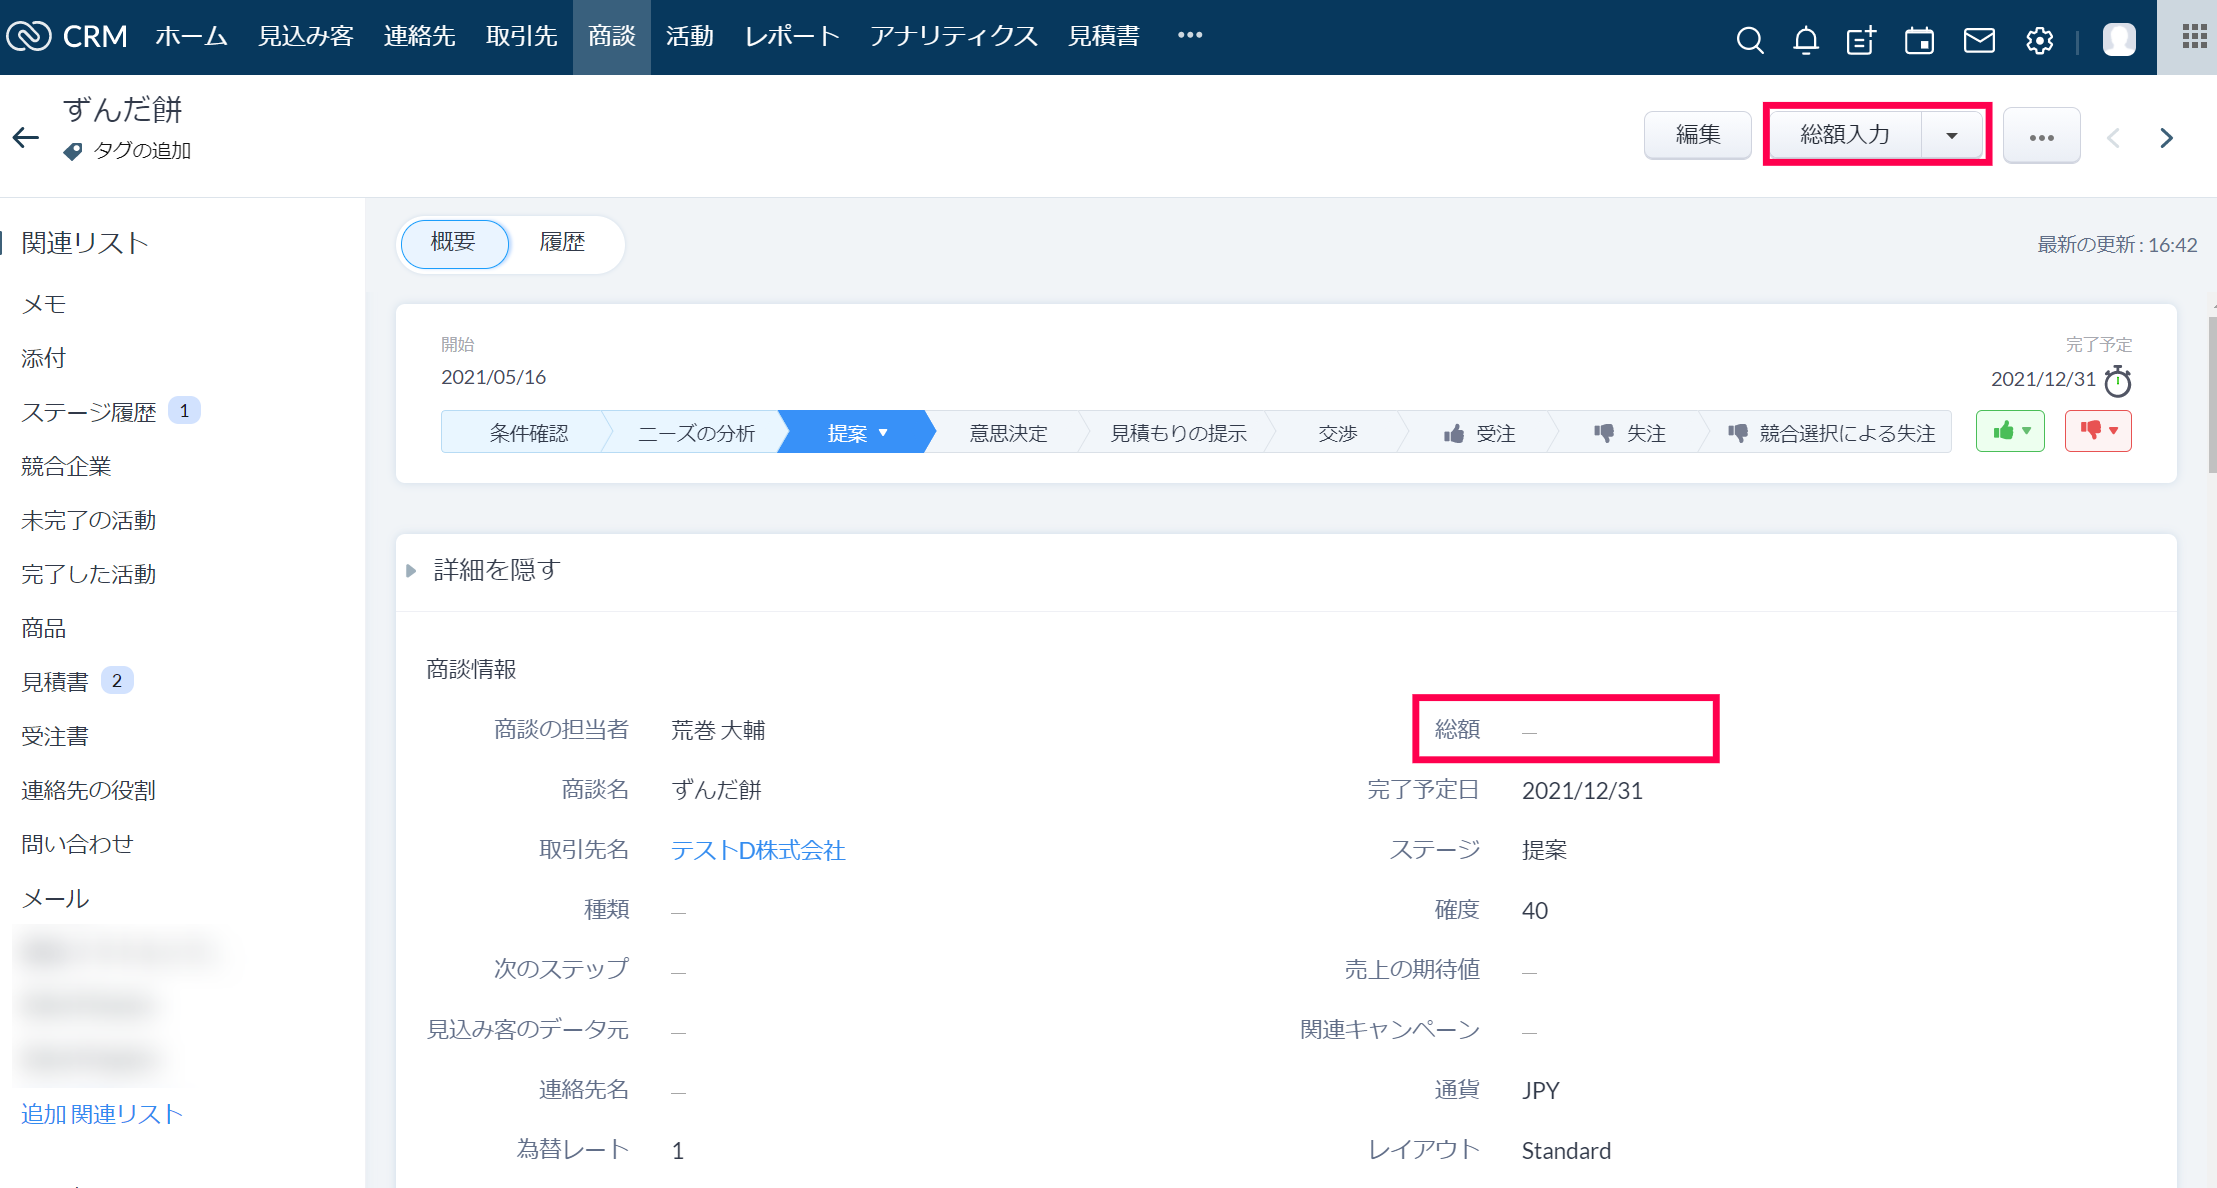
Task: Open the search icon in top bar
Action: pos(1749,40)
